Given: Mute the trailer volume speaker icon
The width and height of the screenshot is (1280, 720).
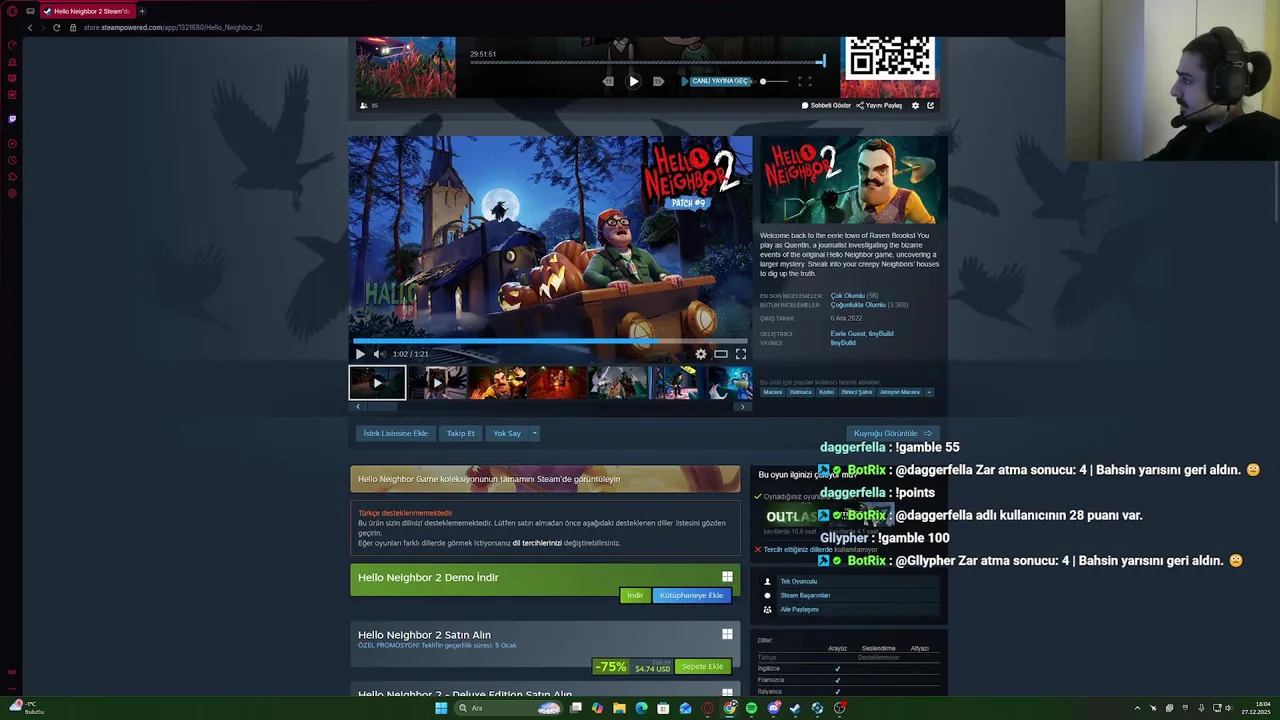Looking at the screenshot, I should coord(378,354).
